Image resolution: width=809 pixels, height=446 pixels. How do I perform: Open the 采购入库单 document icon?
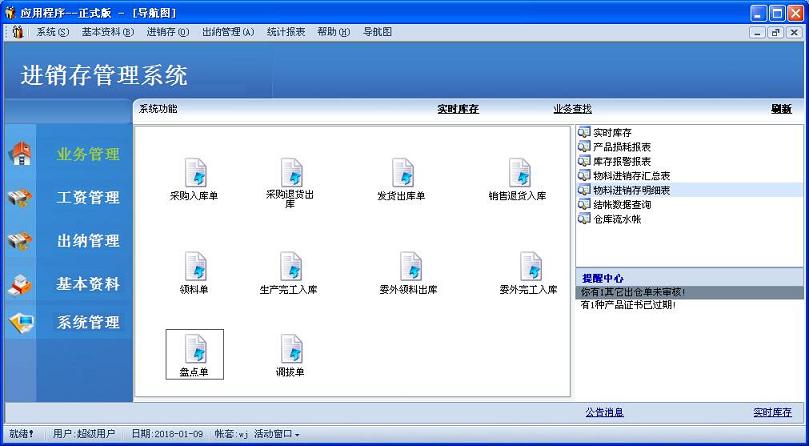click(x=195, y=172)
